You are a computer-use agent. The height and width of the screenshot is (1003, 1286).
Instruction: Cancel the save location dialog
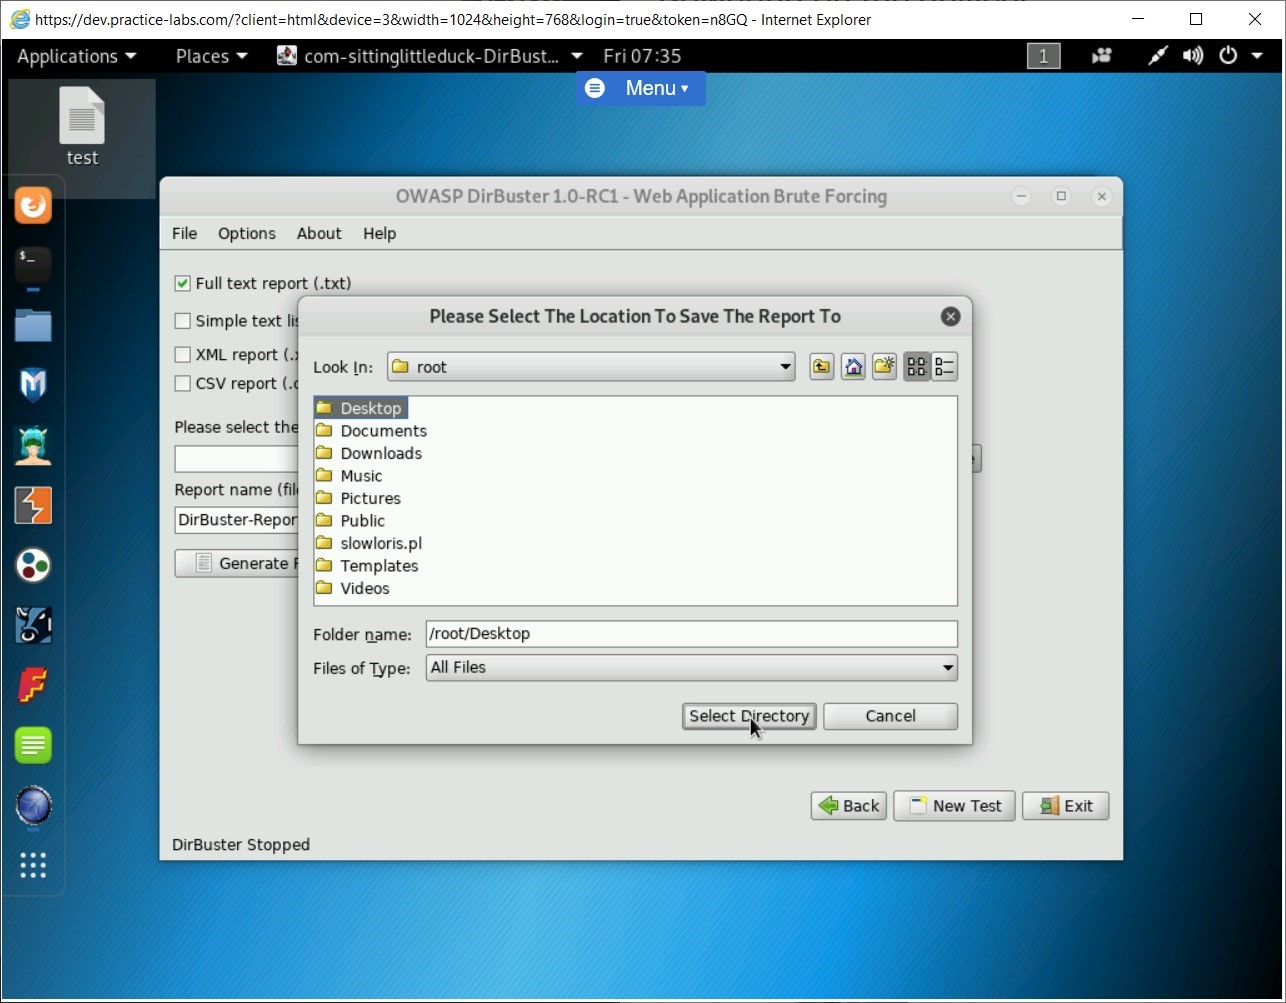pyautogui.click(x=889, y=716)
